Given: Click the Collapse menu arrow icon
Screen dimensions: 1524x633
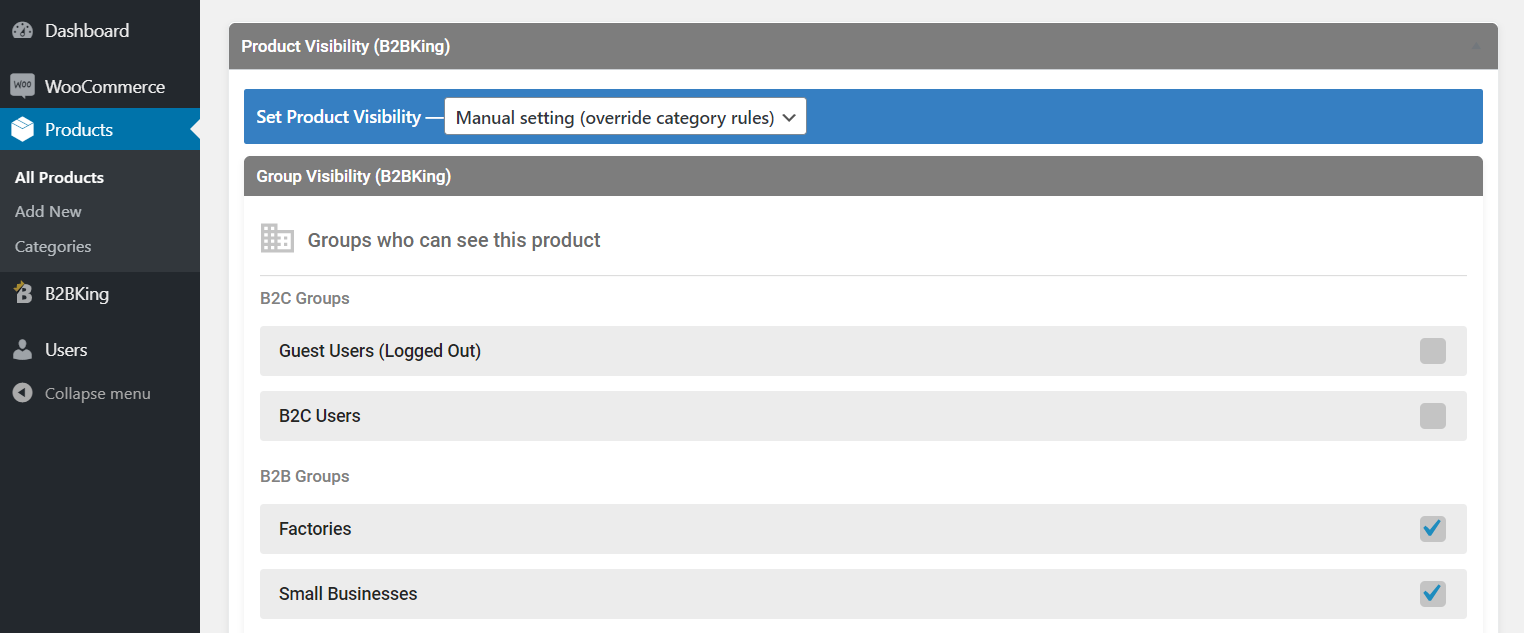Looking at the screenshot, I should tap(23, 393).
